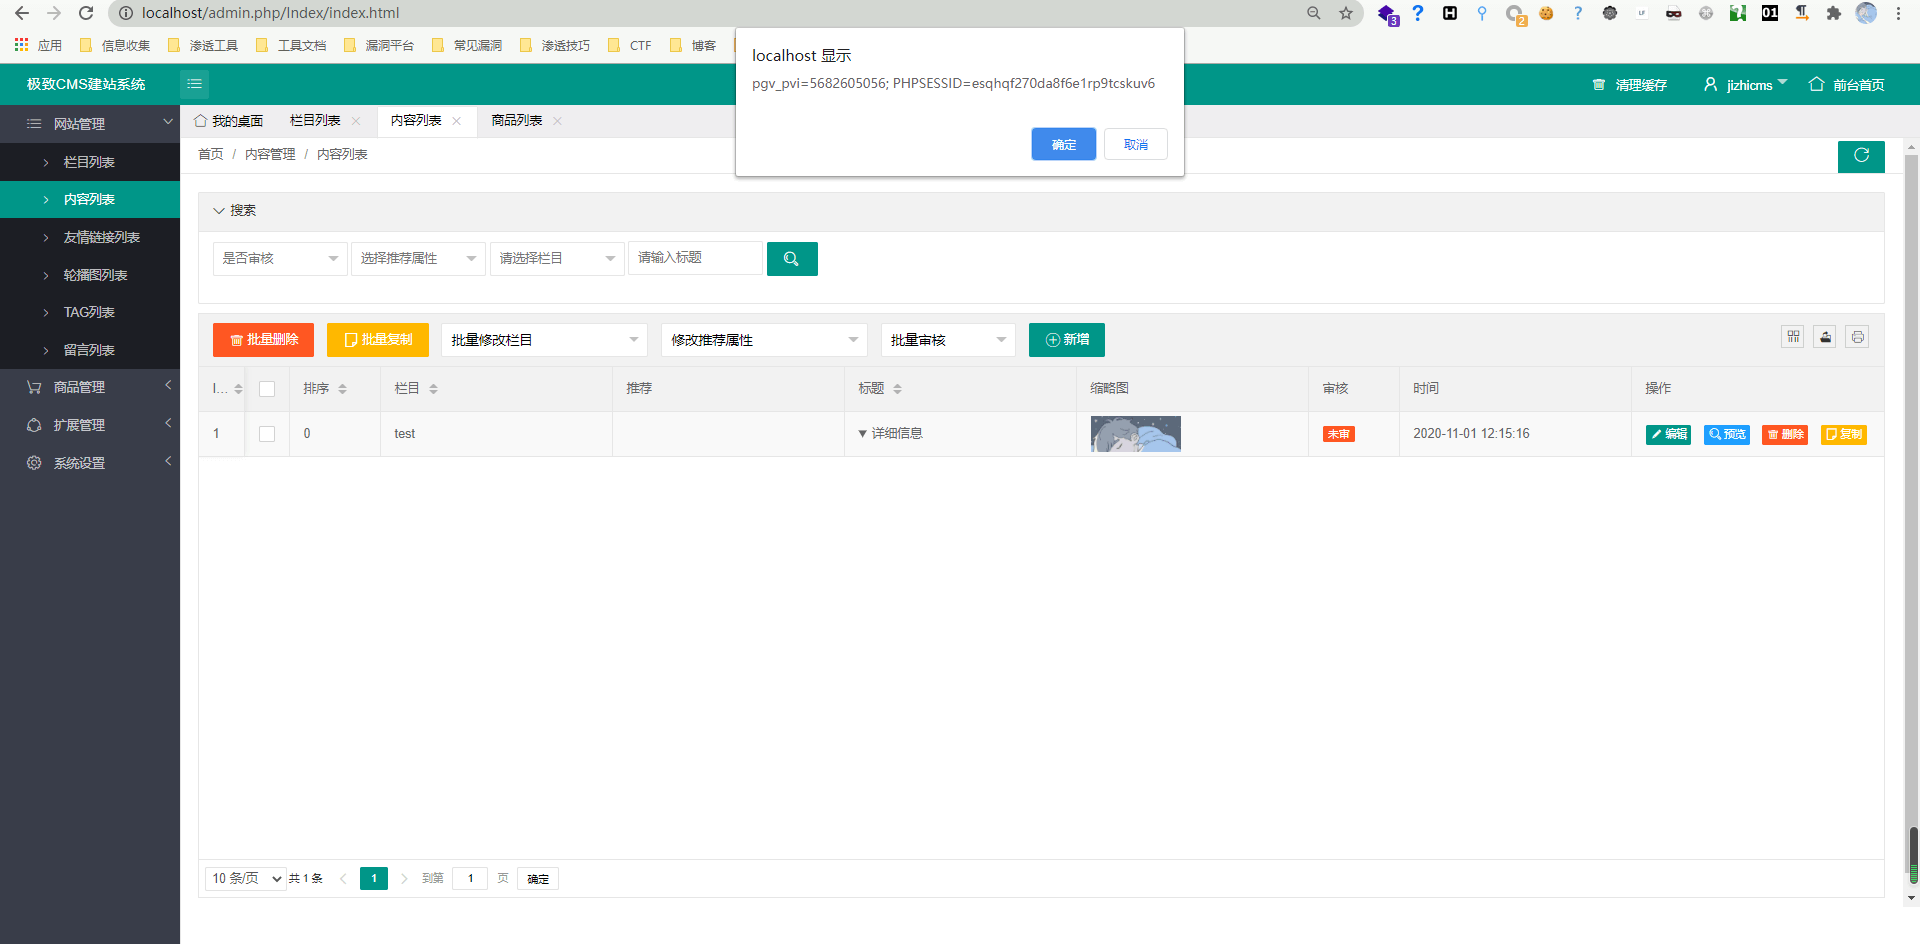
Task: Click 新增 button
Action: [1067, 340]
